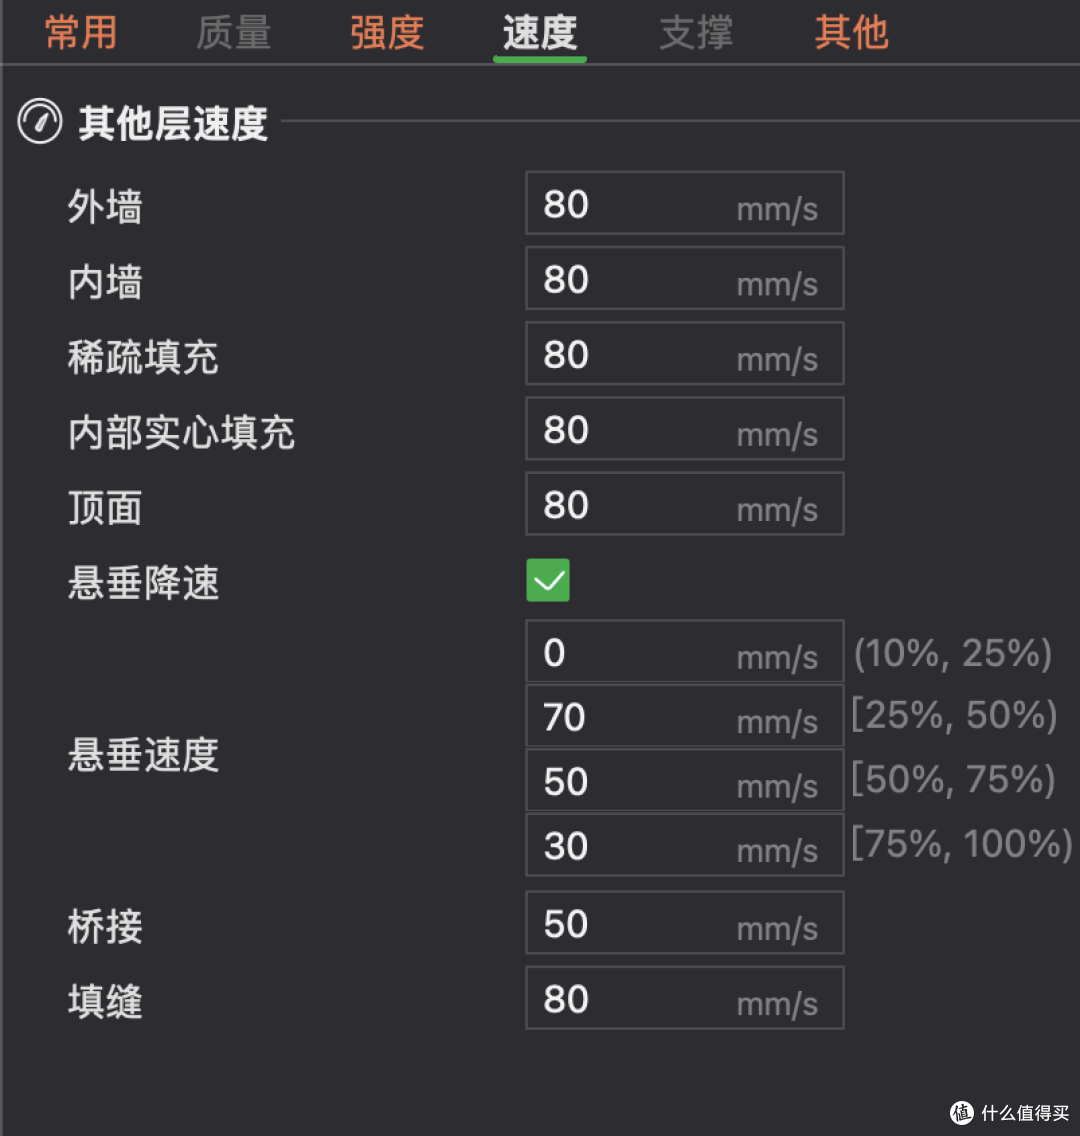Focus the 填缝 speed input field
1080x1136 pixels.
[685, 998]
